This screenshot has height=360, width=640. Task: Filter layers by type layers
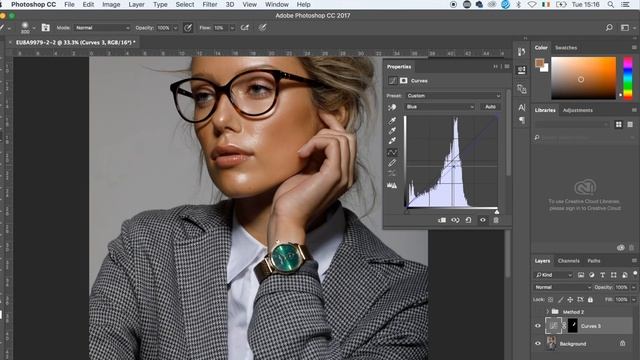pyautogui.click(x=602, y=275)
